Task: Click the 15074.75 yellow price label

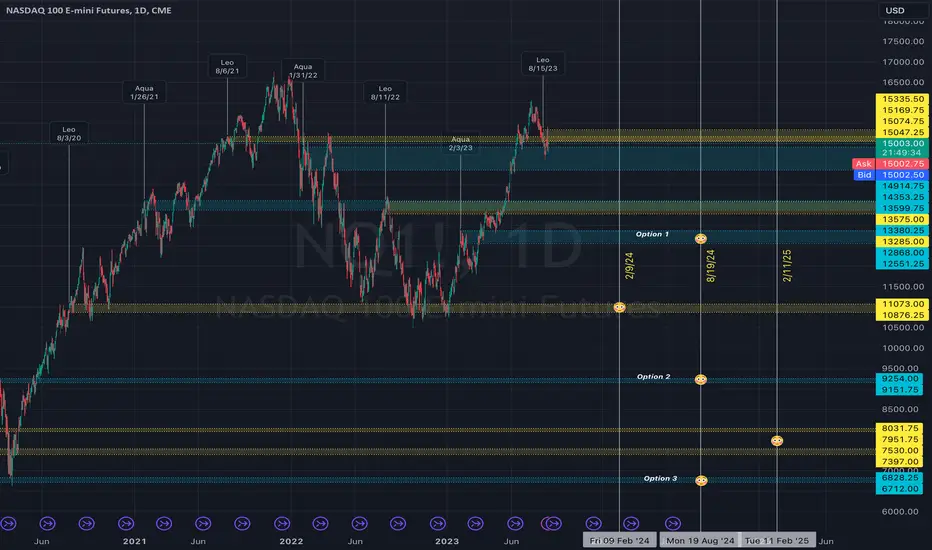Action: tap(902, 121)
